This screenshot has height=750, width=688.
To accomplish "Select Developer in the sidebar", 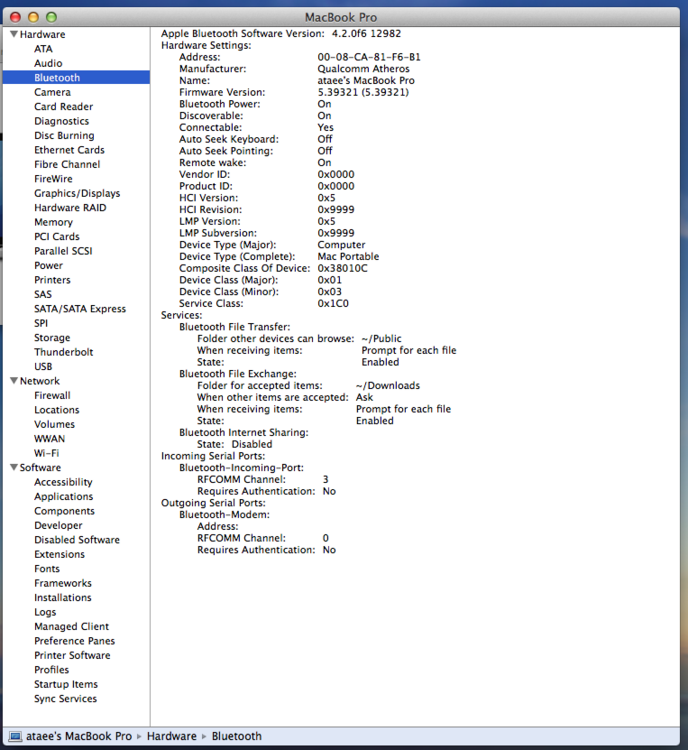I will pos(58,525).
